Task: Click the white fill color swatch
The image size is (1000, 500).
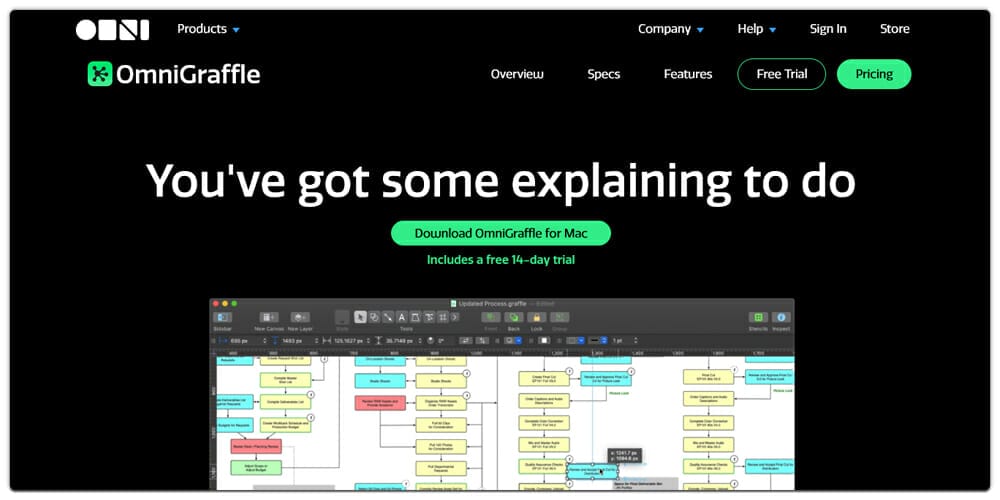Action: point(544,341)
